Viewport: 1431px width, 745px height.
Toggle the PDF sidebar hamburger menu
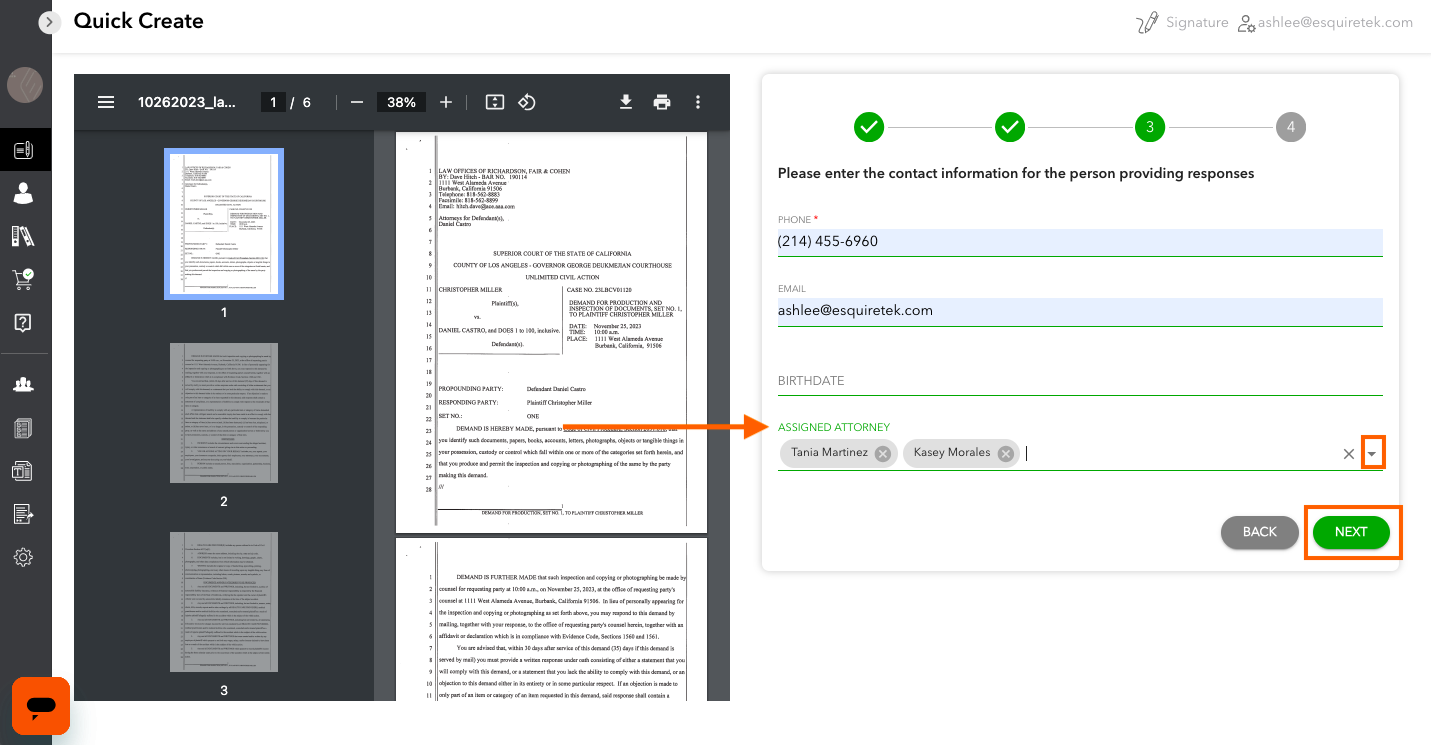[x=105, y=102]
